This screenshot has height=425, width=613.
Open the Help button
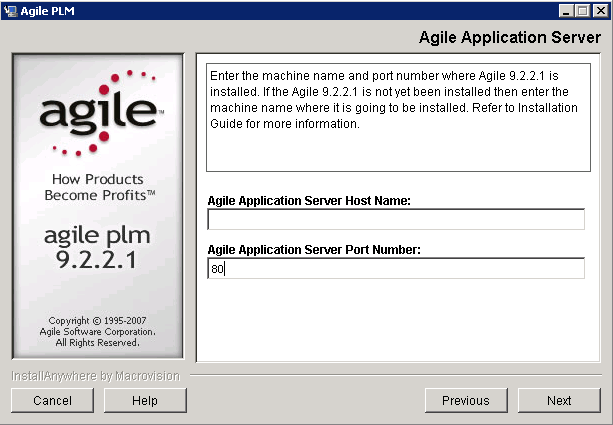pyautogui.click(x=145, y=400)
